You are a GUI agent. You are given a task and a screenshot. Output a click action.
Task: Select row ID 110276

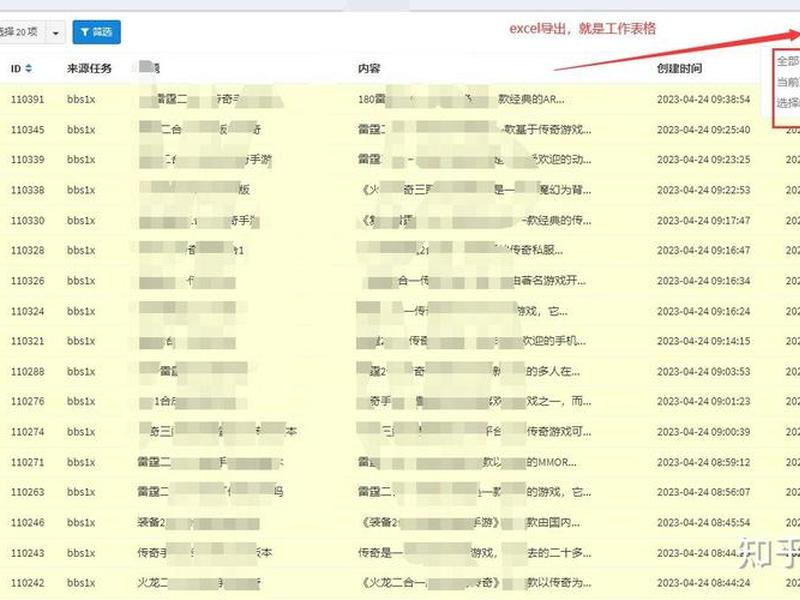click(28, 402)
